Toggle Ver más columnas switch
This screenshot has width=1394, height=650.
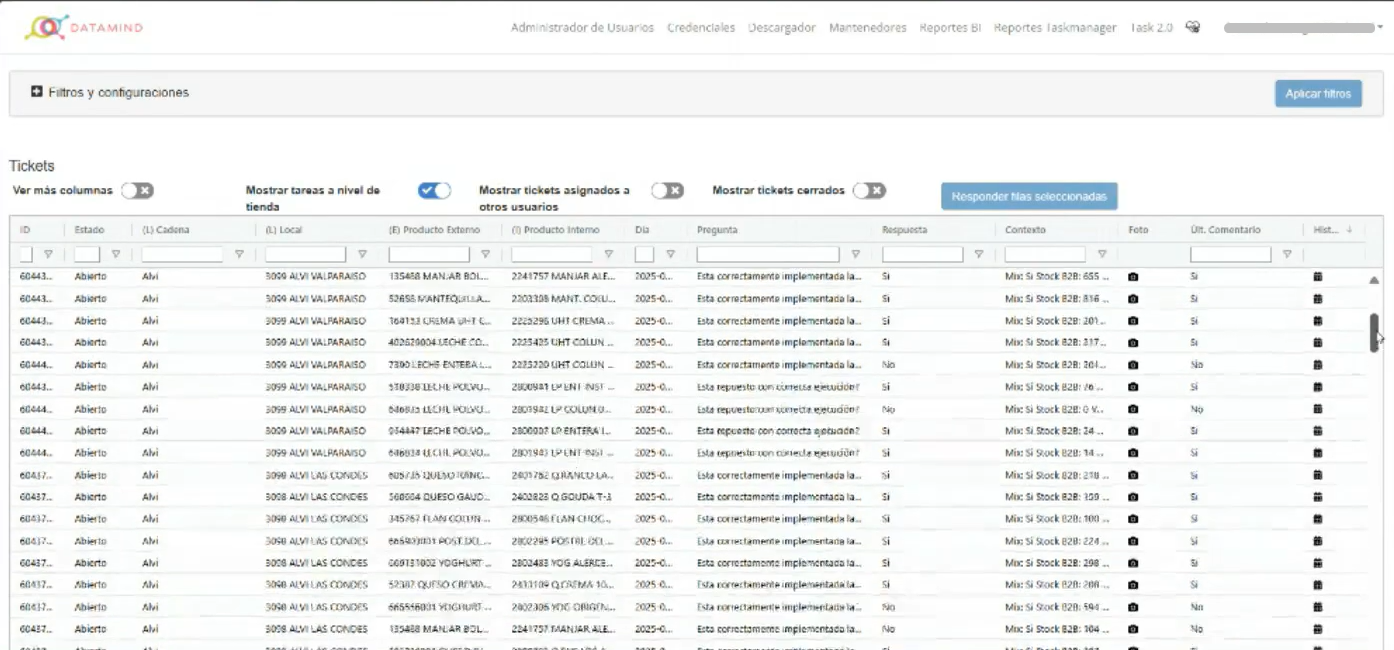(x=138, y=190)
